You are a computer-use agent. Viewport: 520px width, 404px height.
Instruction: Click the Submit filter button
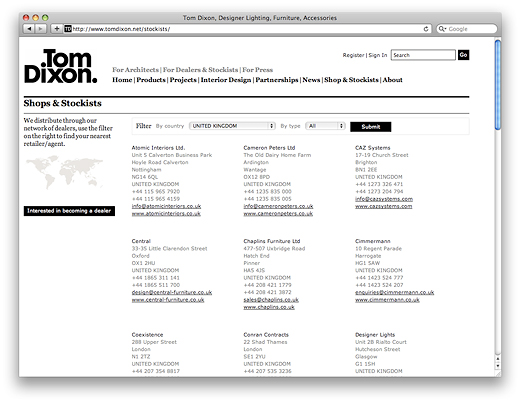click(x=371, y=127)
